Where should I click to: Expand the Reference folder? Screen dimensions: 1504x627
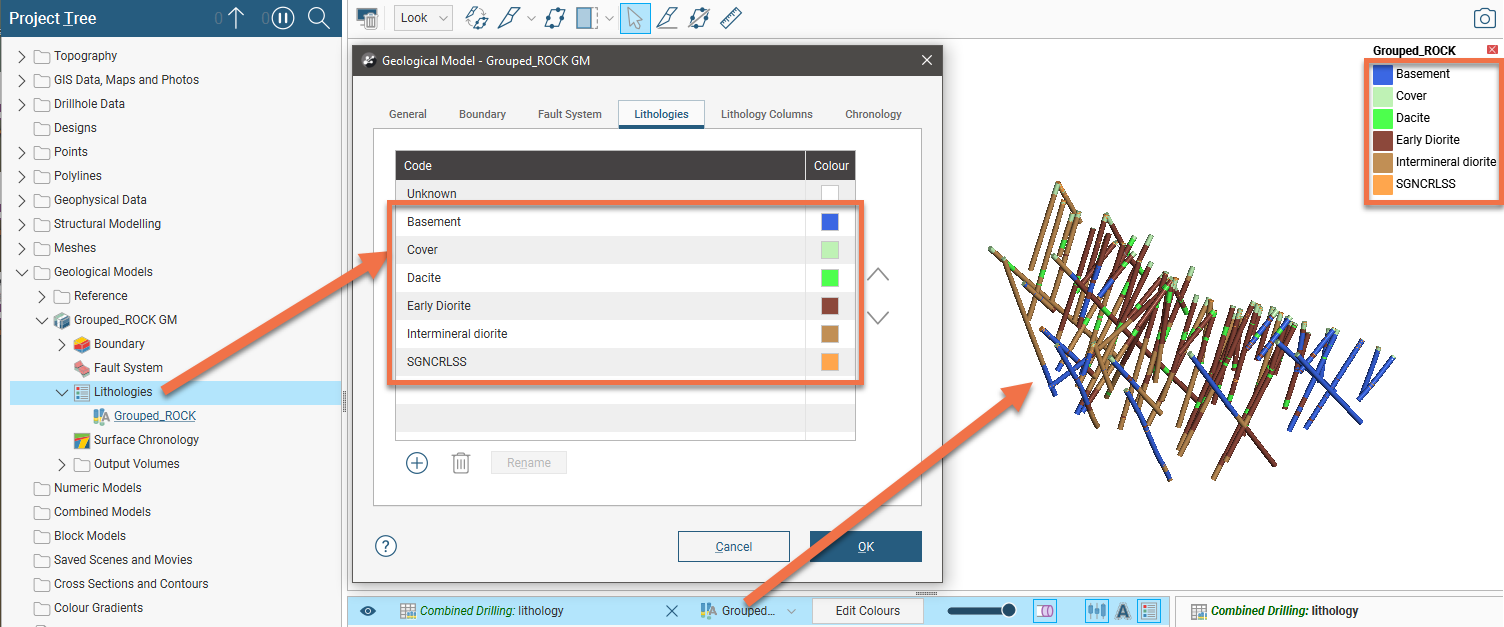pyautogui.click(x=42, y=296)
